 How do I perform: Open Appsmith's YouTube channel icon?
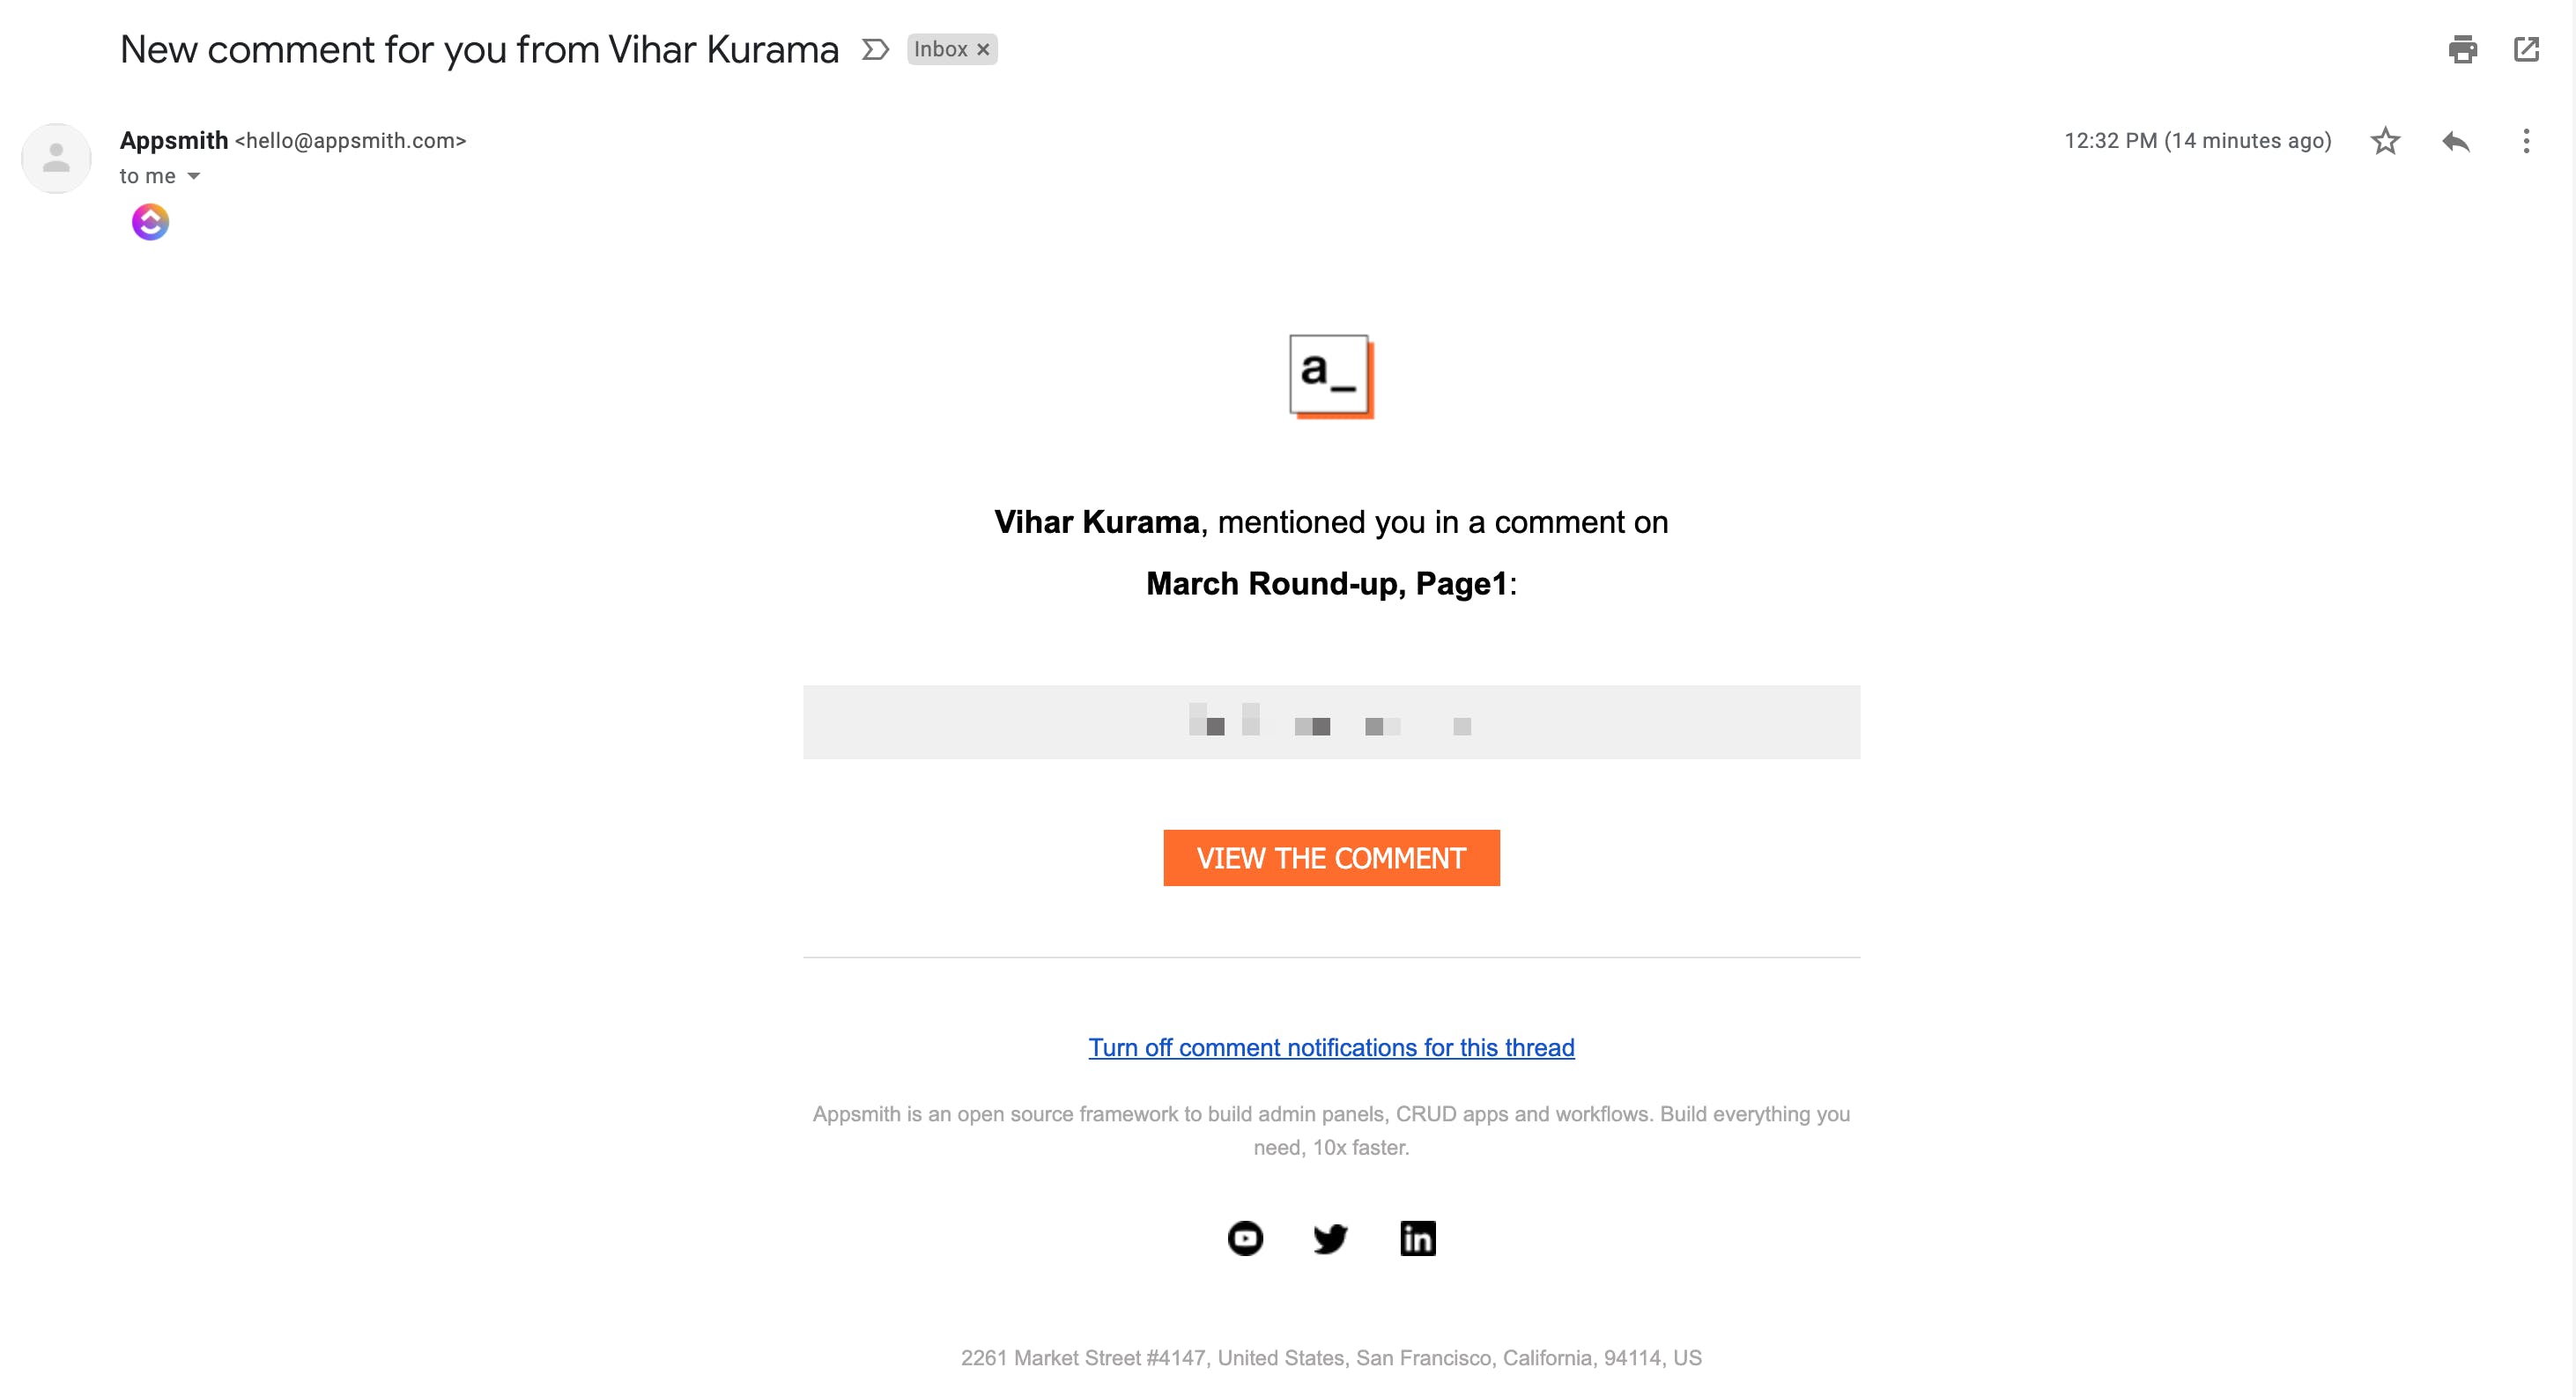point(1245,1239)
